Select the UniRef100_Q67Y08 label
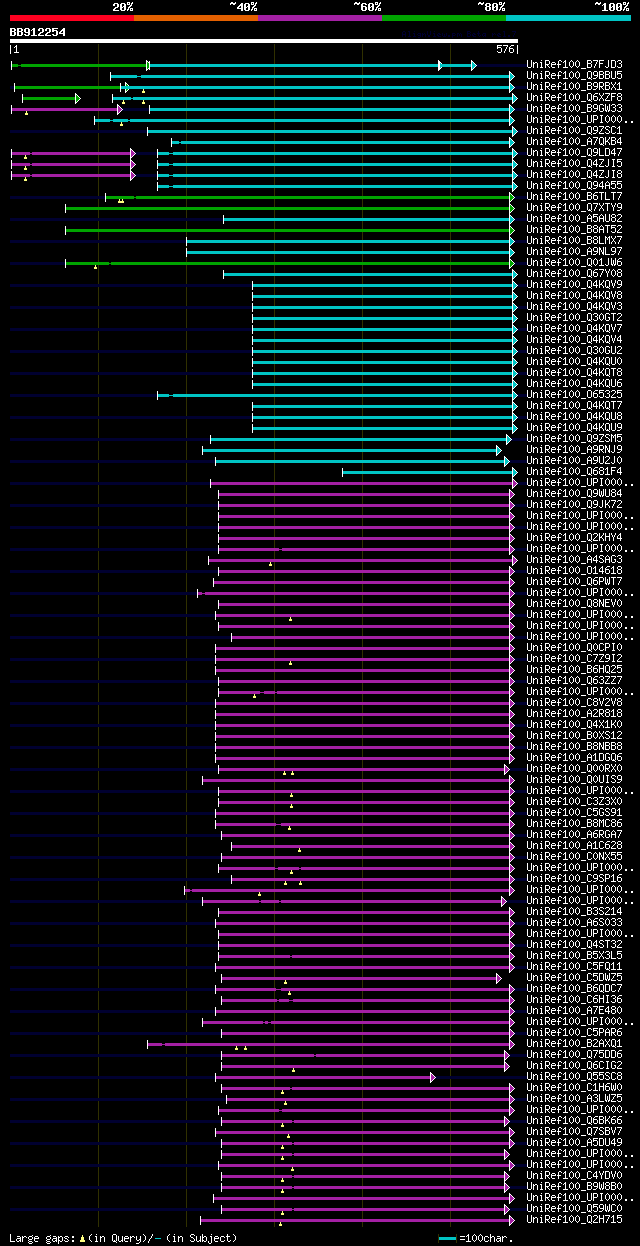This screenshot has height=1246, width=640. (574, 273)
